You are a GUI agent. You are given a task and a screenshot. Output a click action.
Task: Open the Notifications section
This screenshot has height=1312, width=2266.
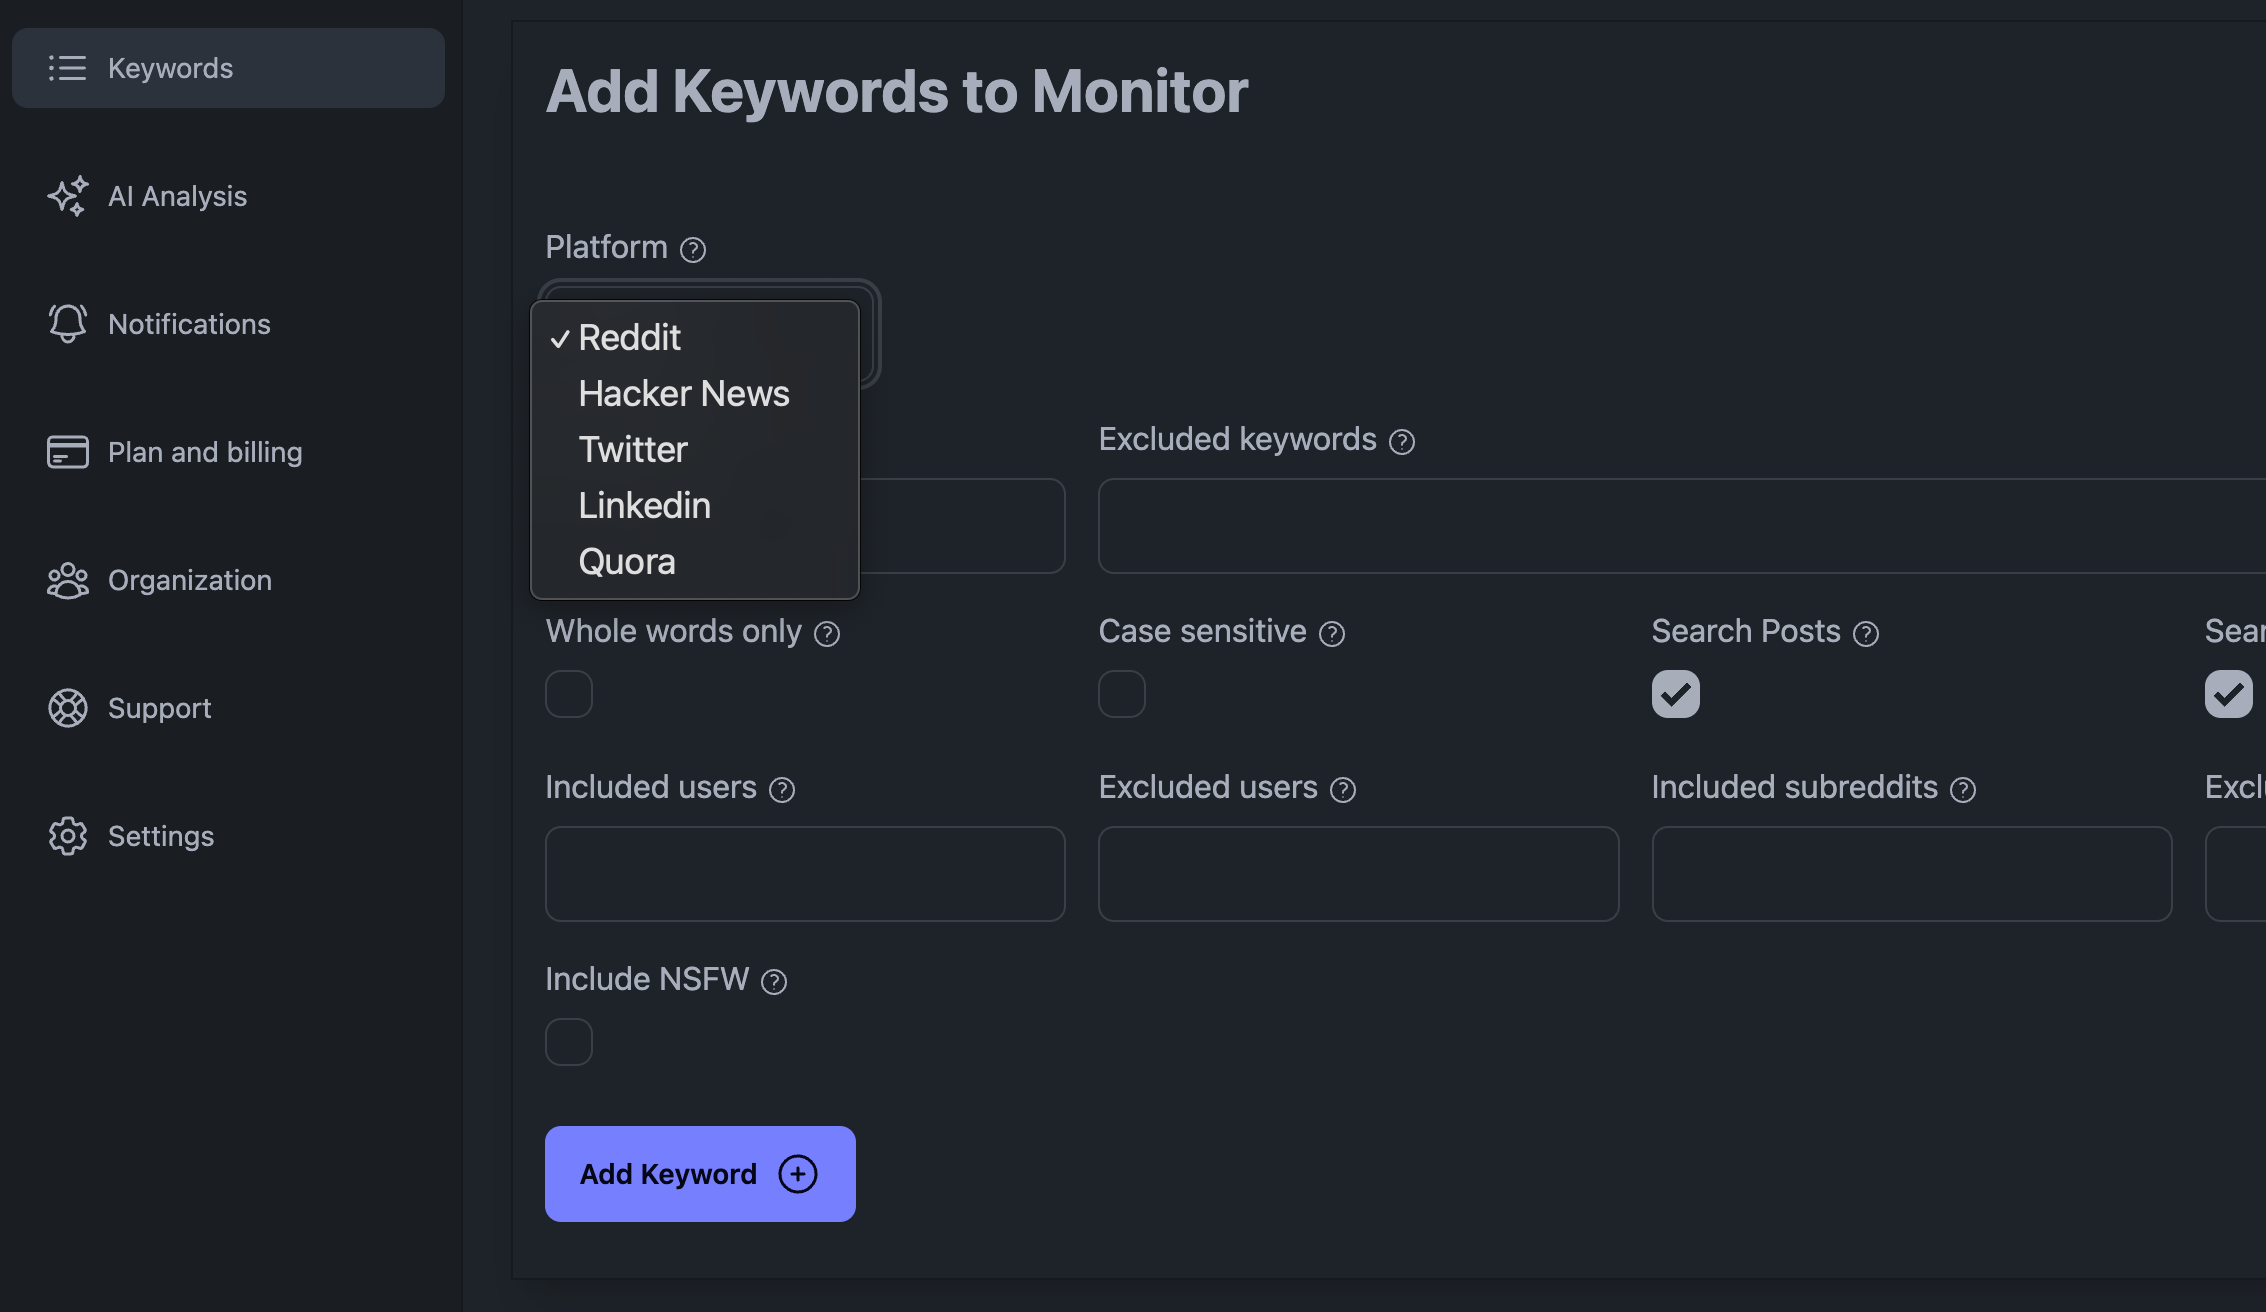(x=228, y=324)
